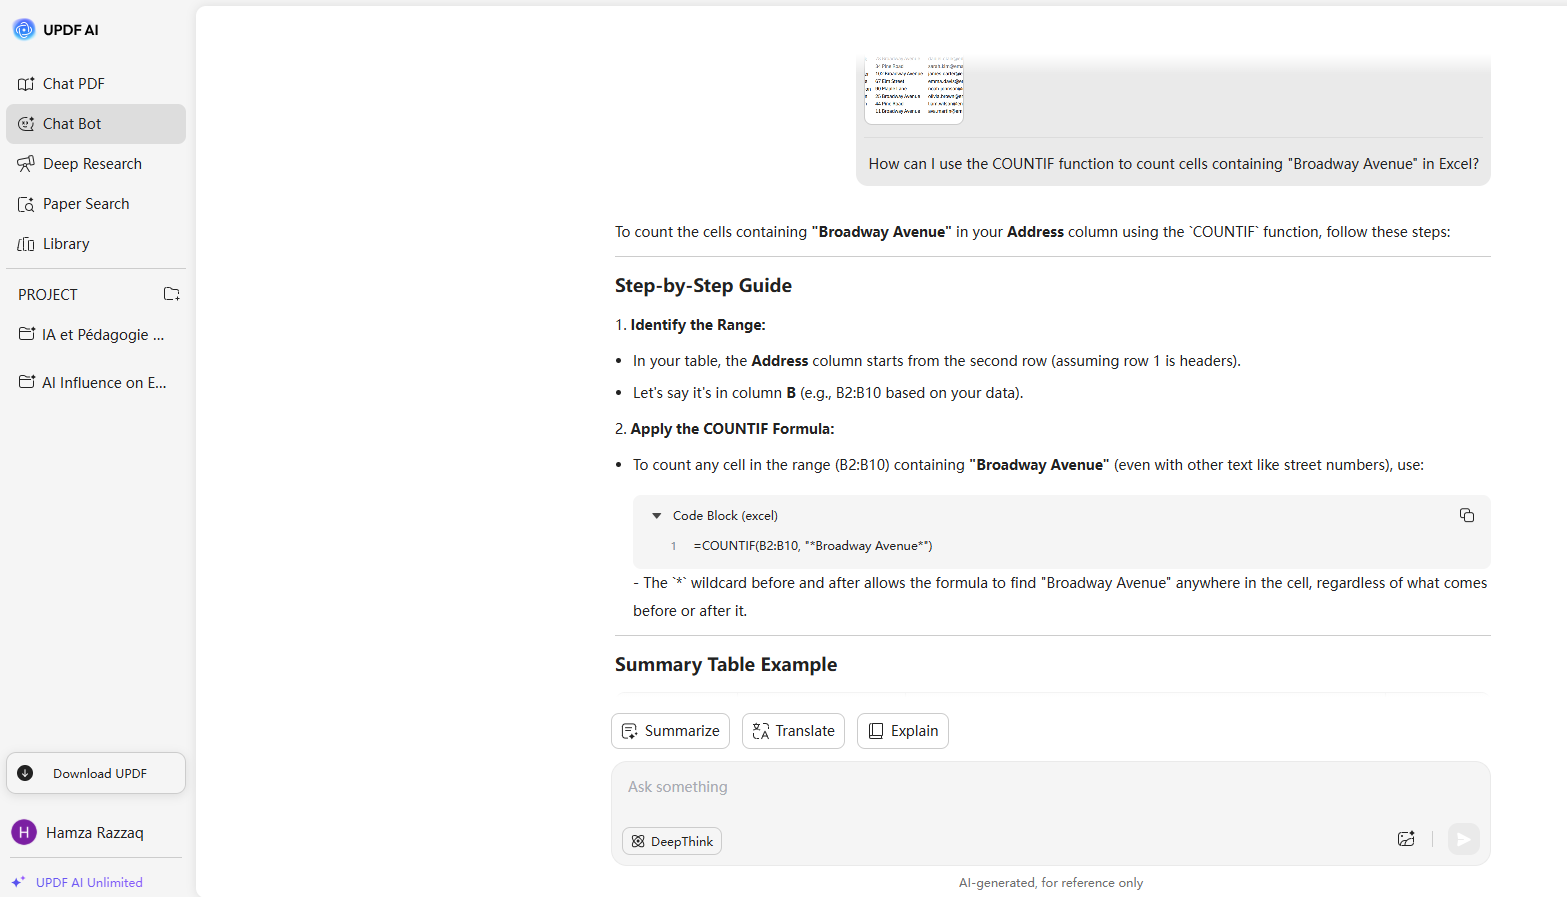Open Chat PDF from the sidebar
The width and height of the screenshot is (1567, 897).
96,84
